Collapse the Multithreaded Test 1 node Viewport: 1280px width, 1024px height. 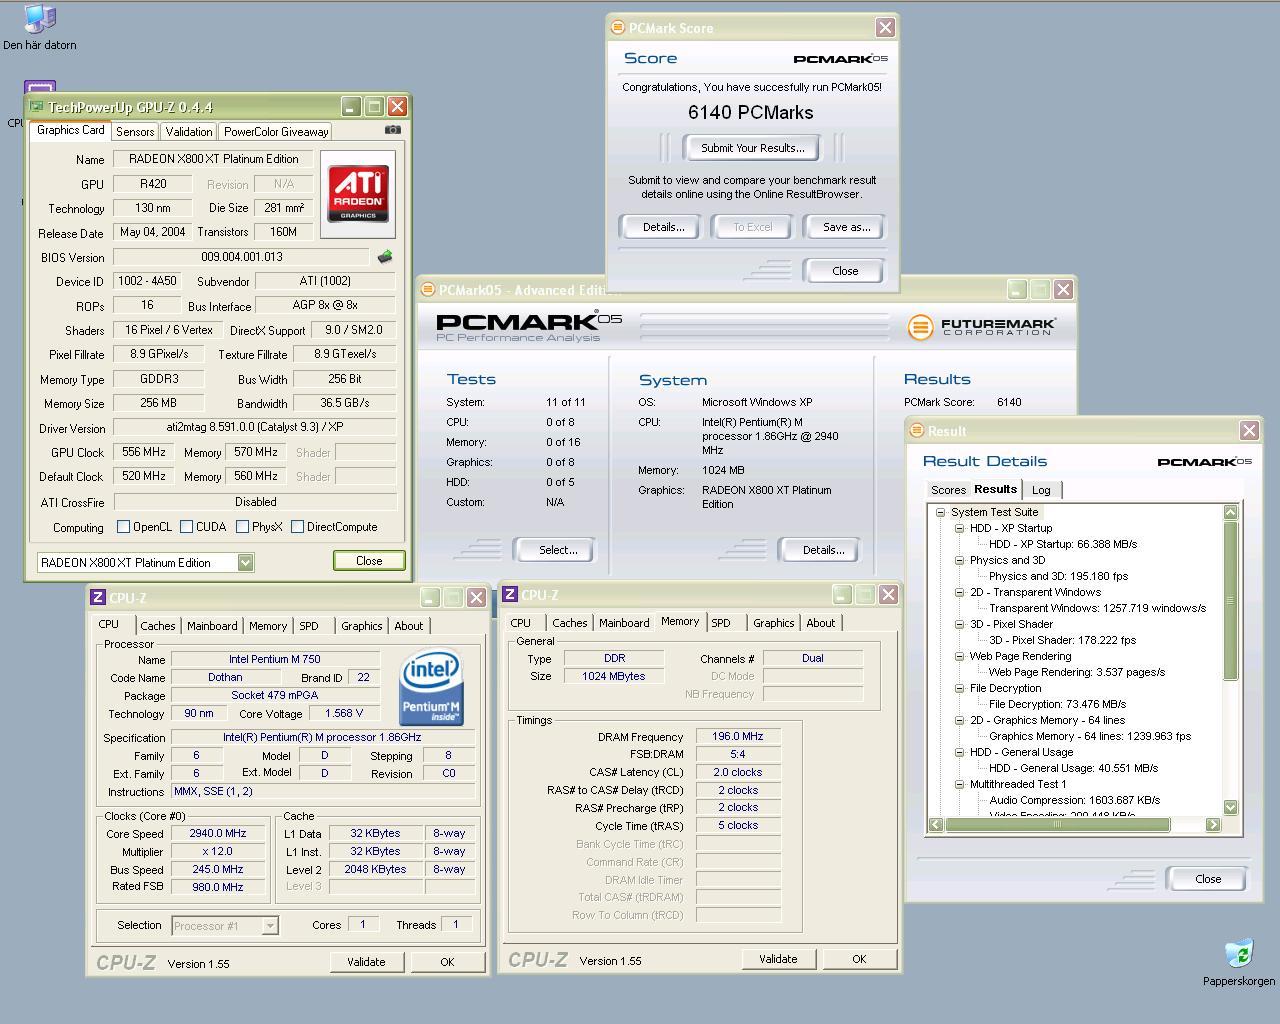(958, 784)
